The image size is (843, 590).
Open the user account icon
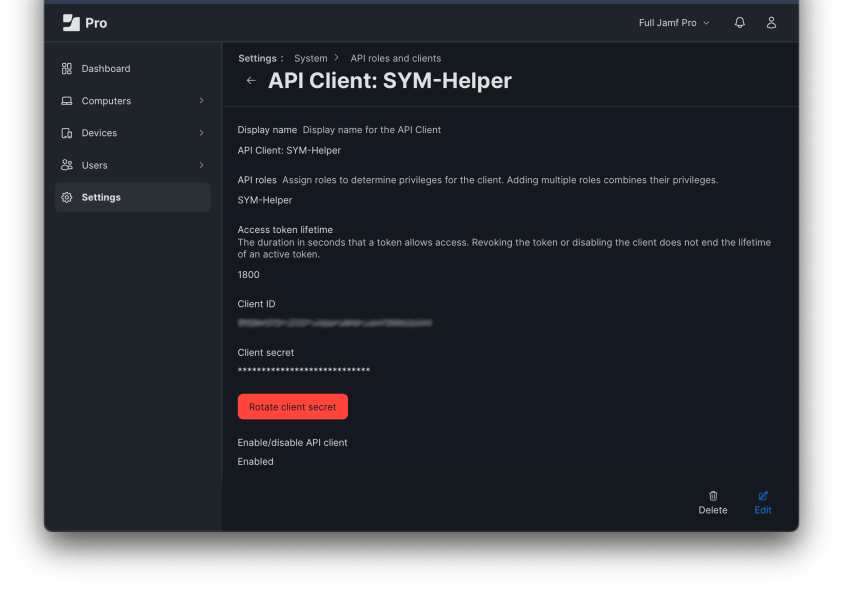point(771,23)
